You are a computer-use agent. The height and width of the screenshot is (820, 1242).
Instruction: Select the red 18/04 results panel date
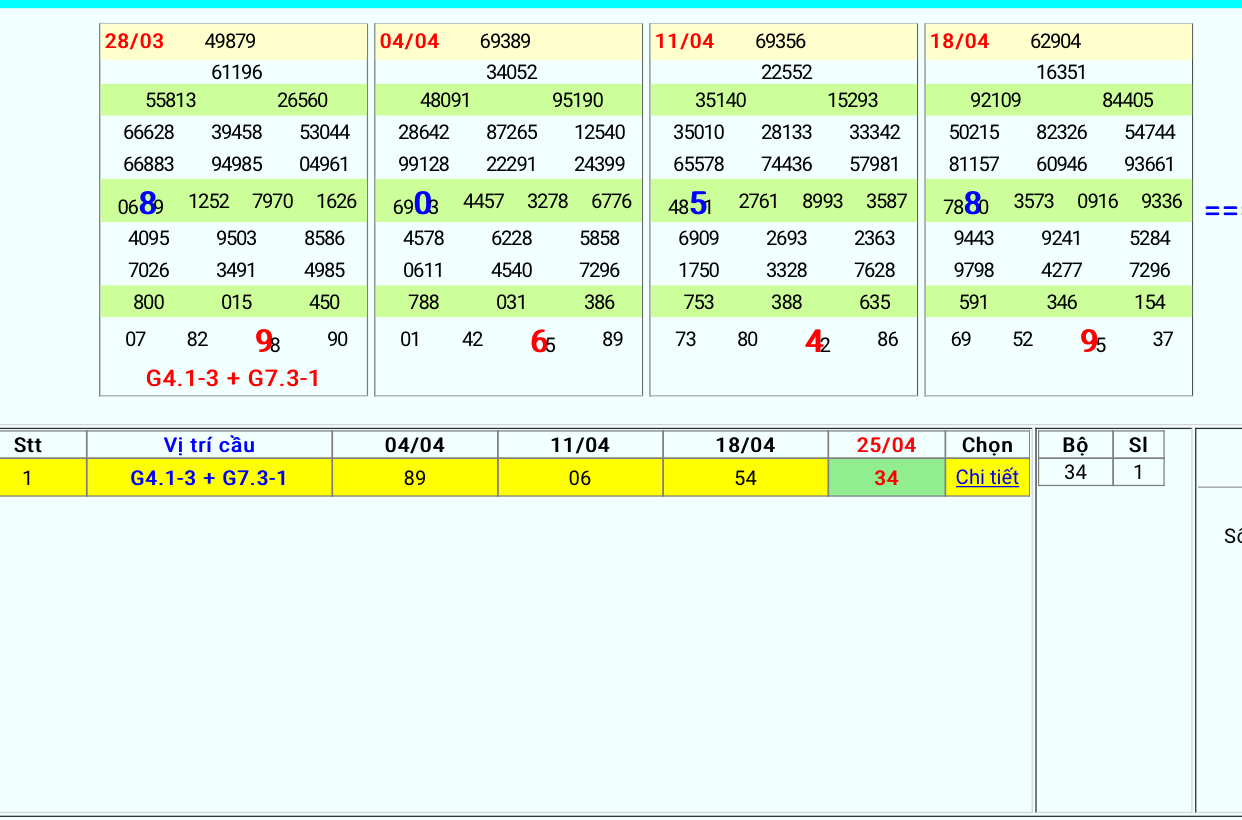point(959,41)
